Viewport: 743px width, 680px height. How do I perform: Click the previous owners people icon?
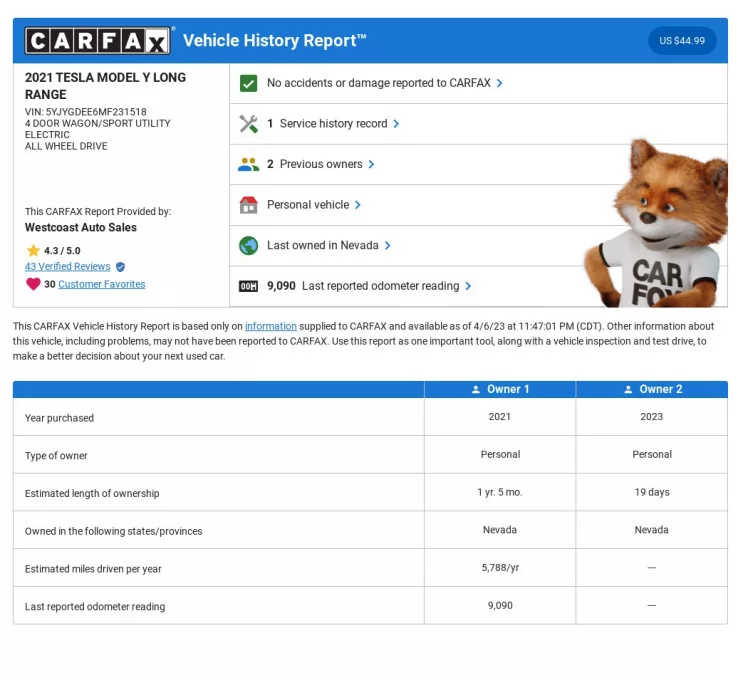point(249,164)
